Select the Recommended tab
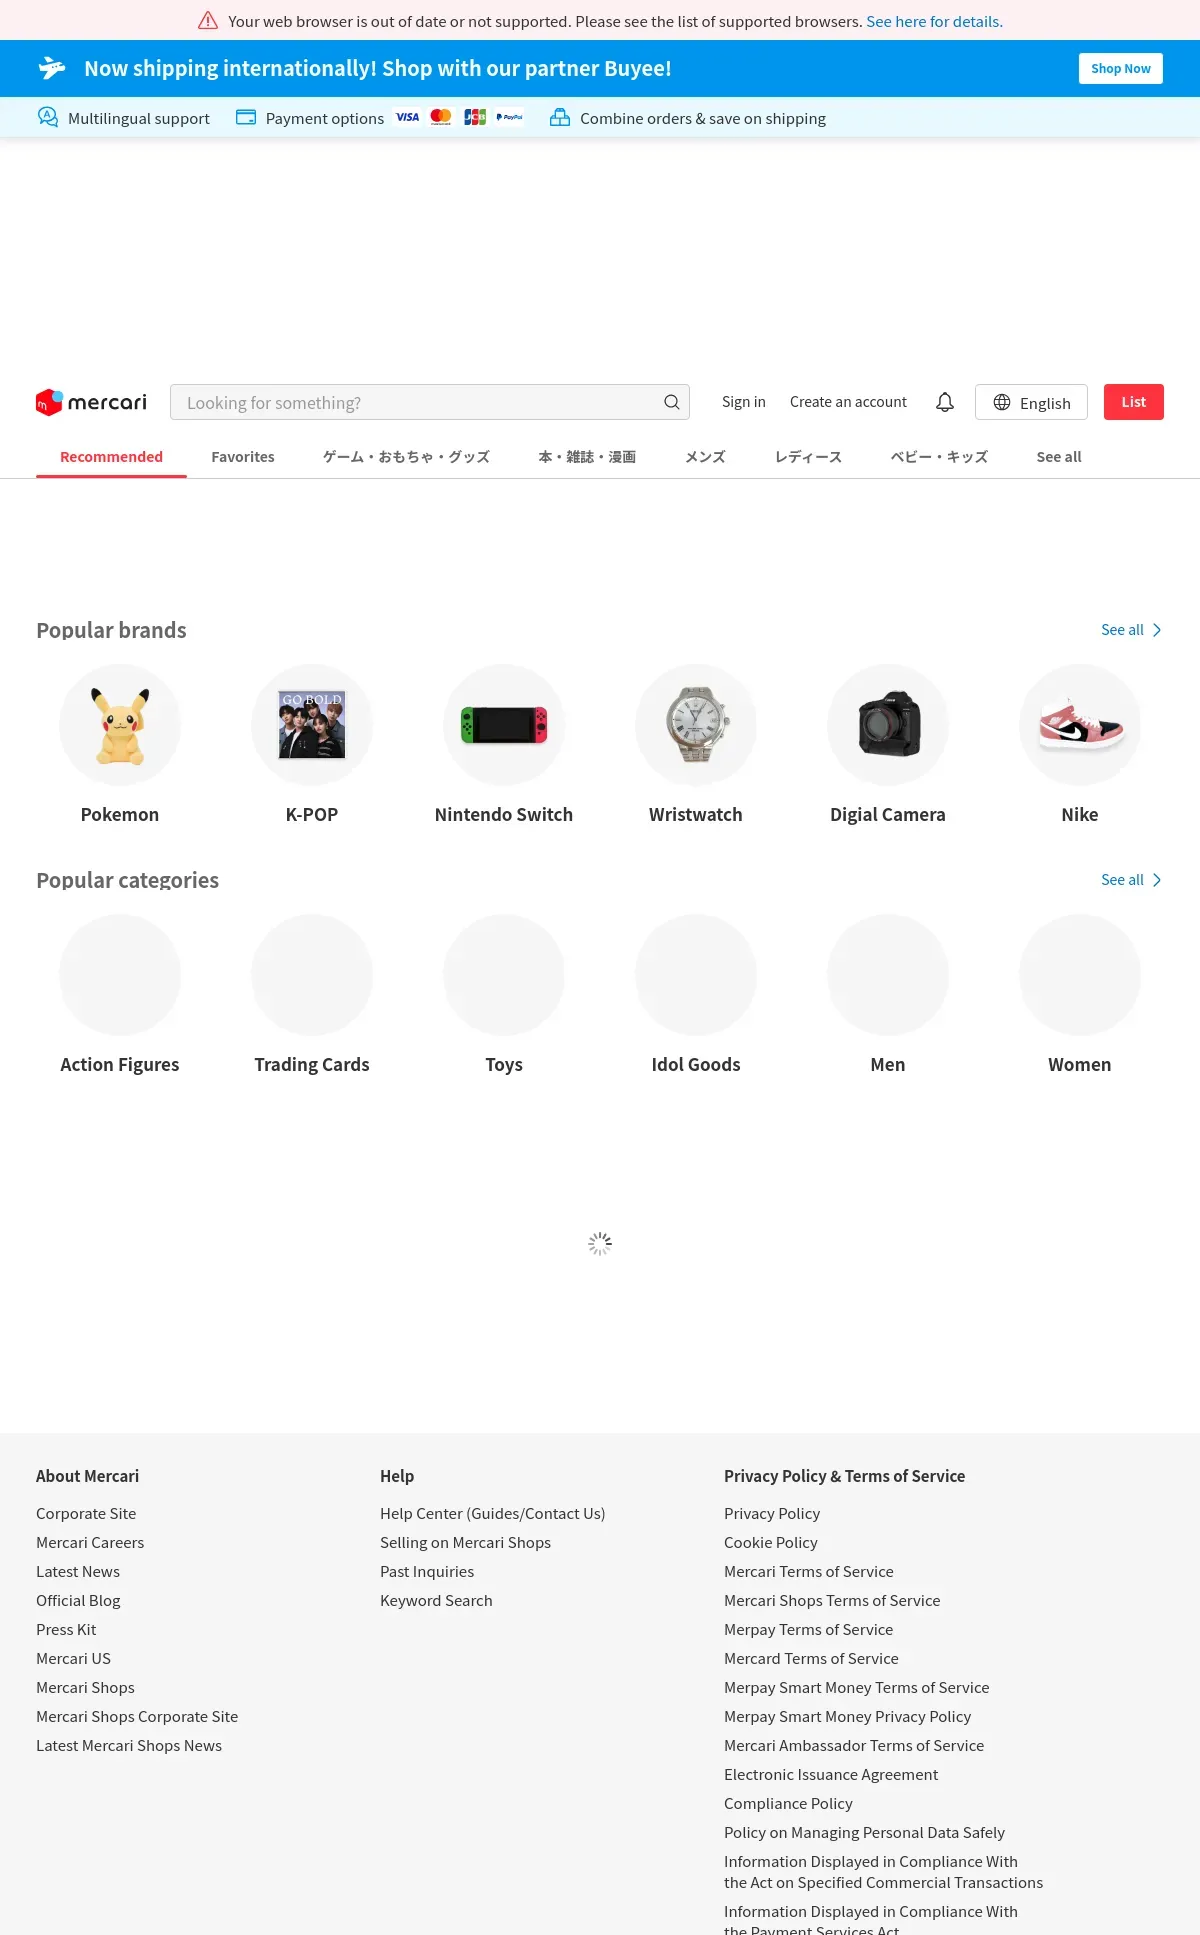Viewport: 1200px width, 1935px height. coord(111,457)
